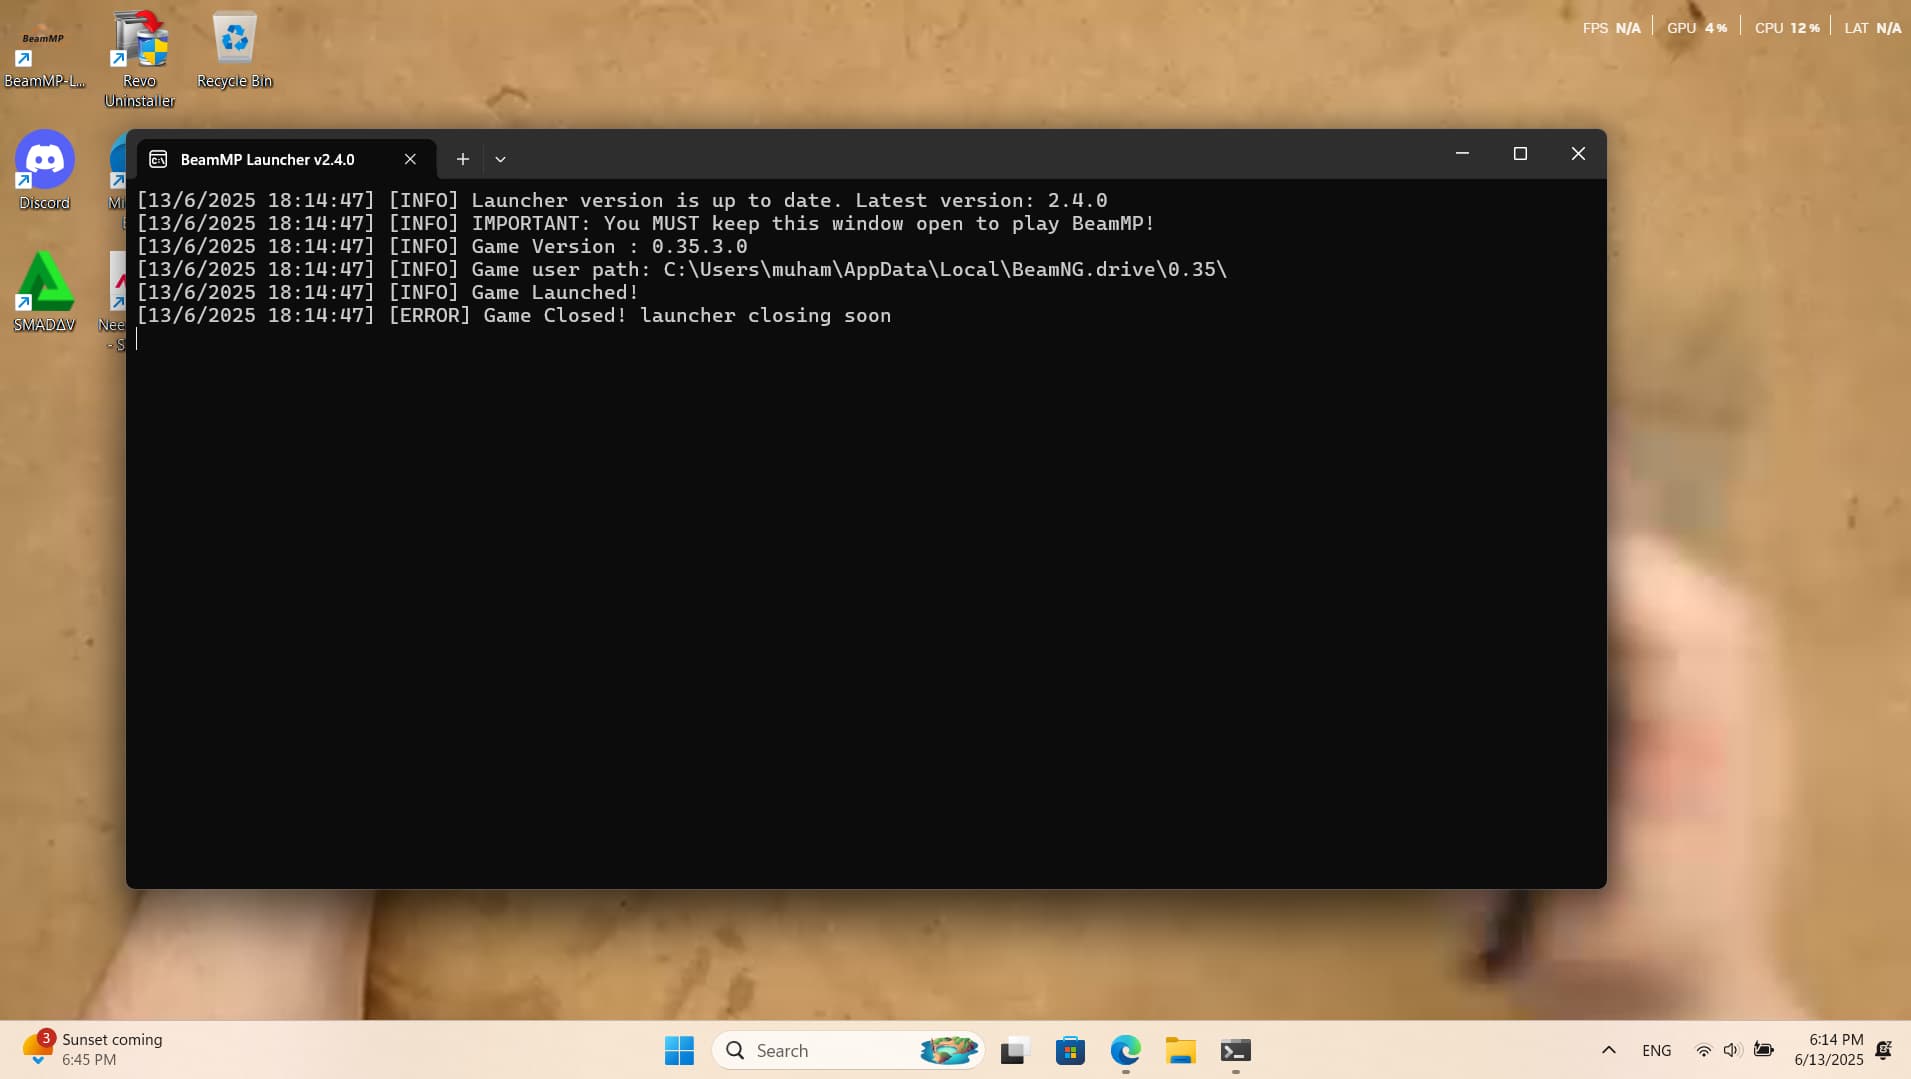Click the Game Launched! log line
1911x1079 pixels.
click(388, 293)
